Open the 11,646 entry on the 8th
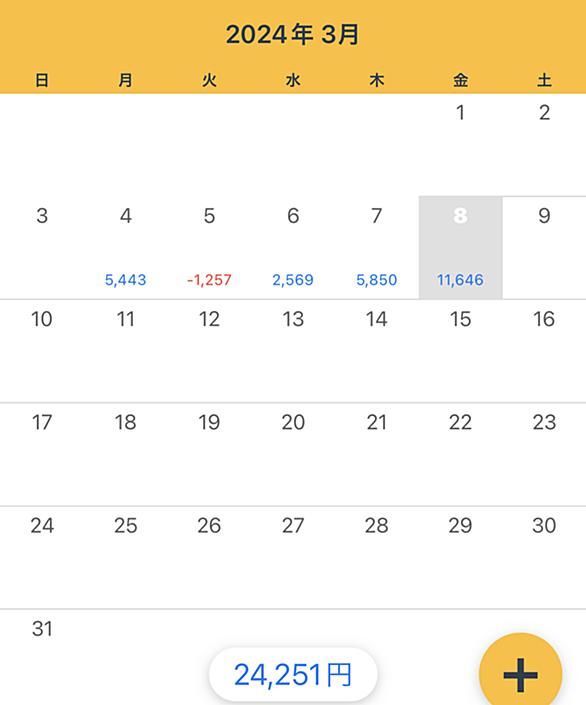This screenshot has height=705, width=586. (461, 280)
